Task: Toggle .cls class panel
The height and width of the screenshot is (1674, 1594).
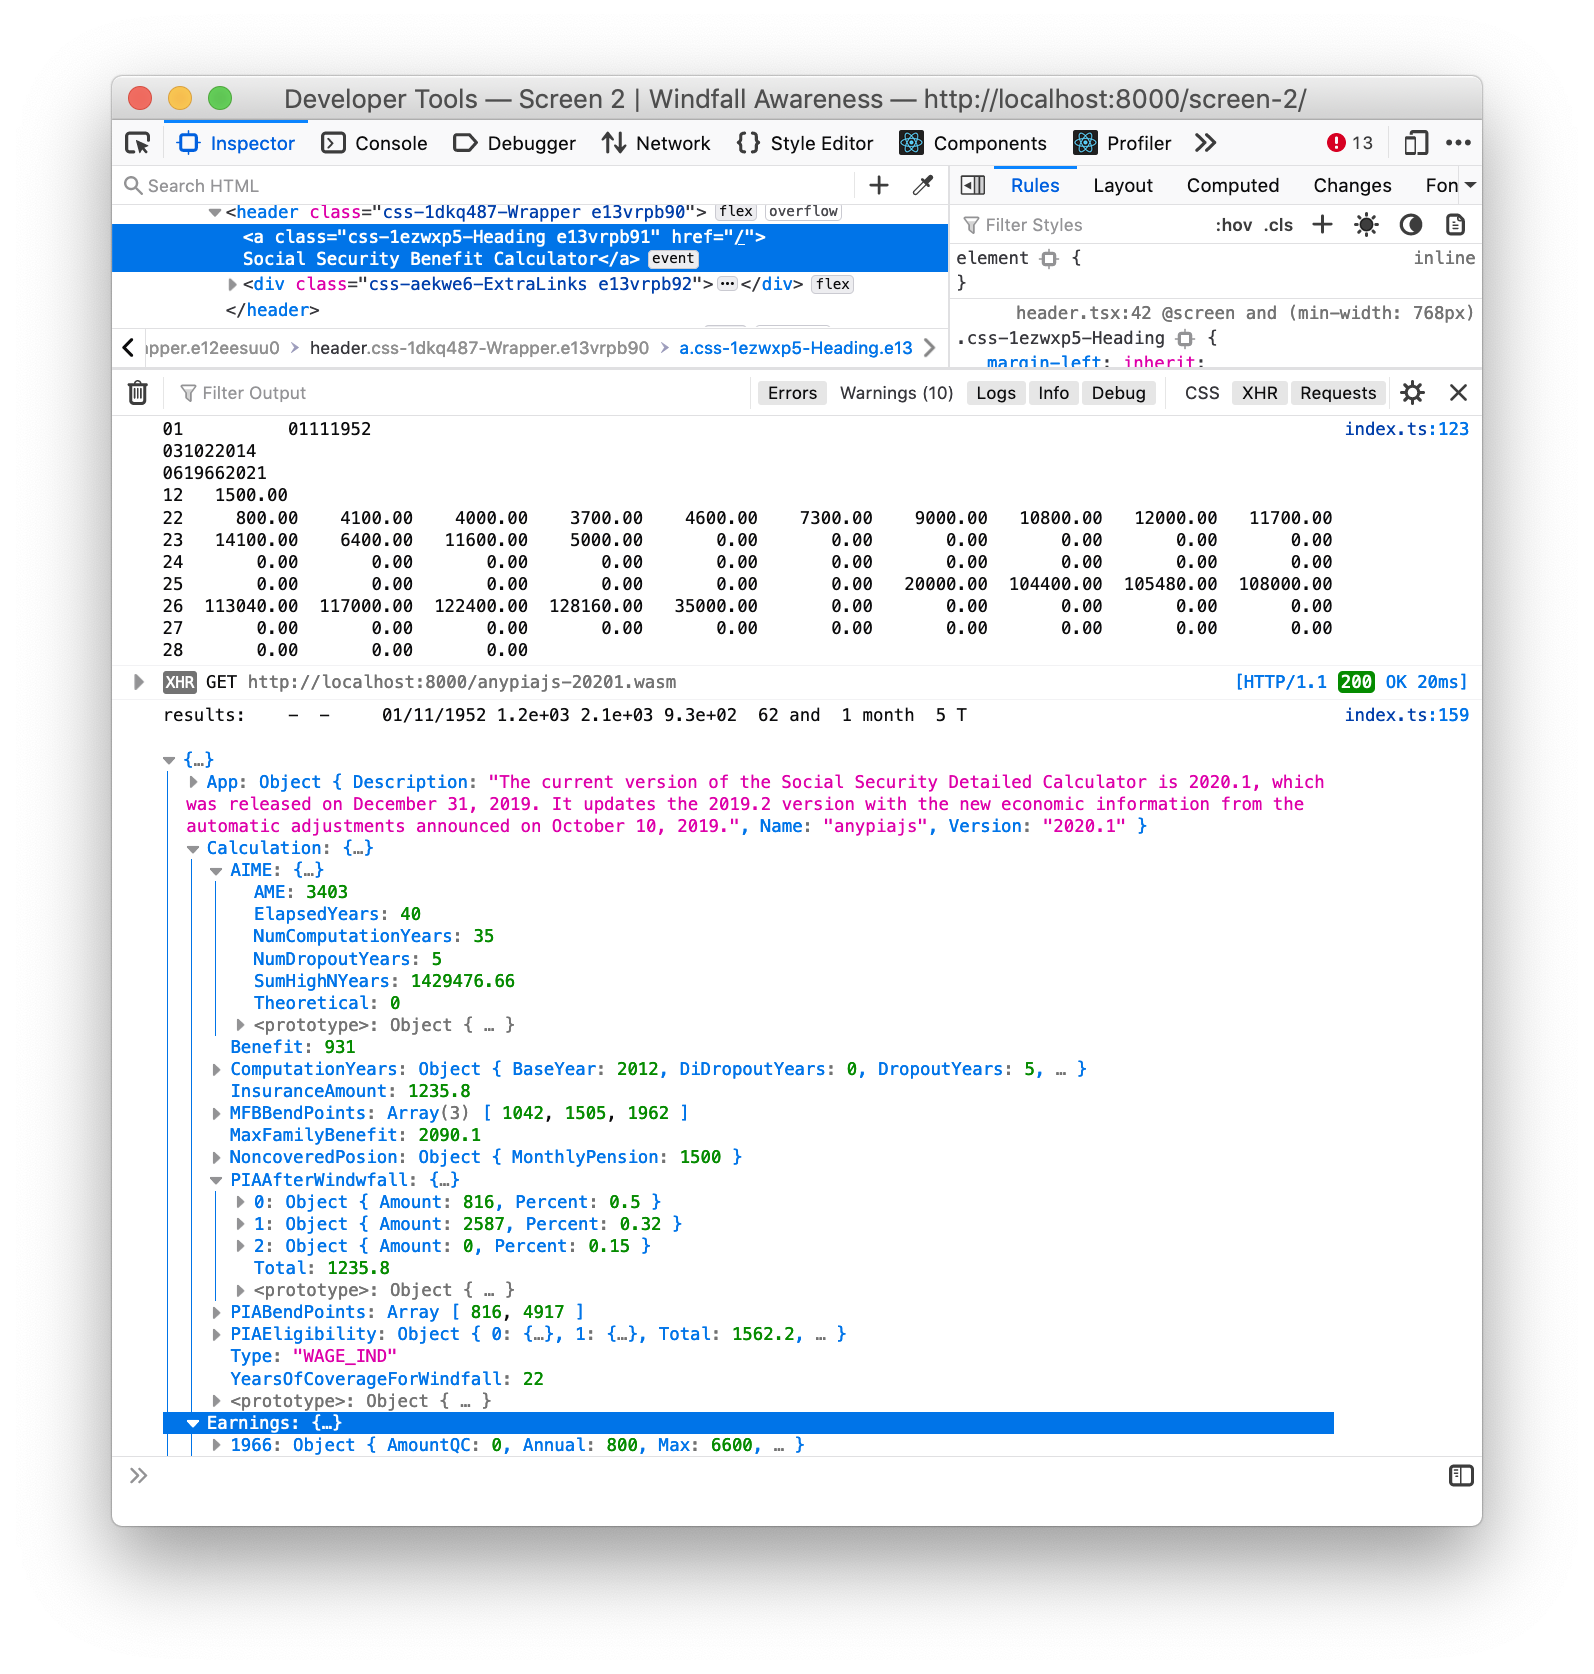Action: (1278, 225)
